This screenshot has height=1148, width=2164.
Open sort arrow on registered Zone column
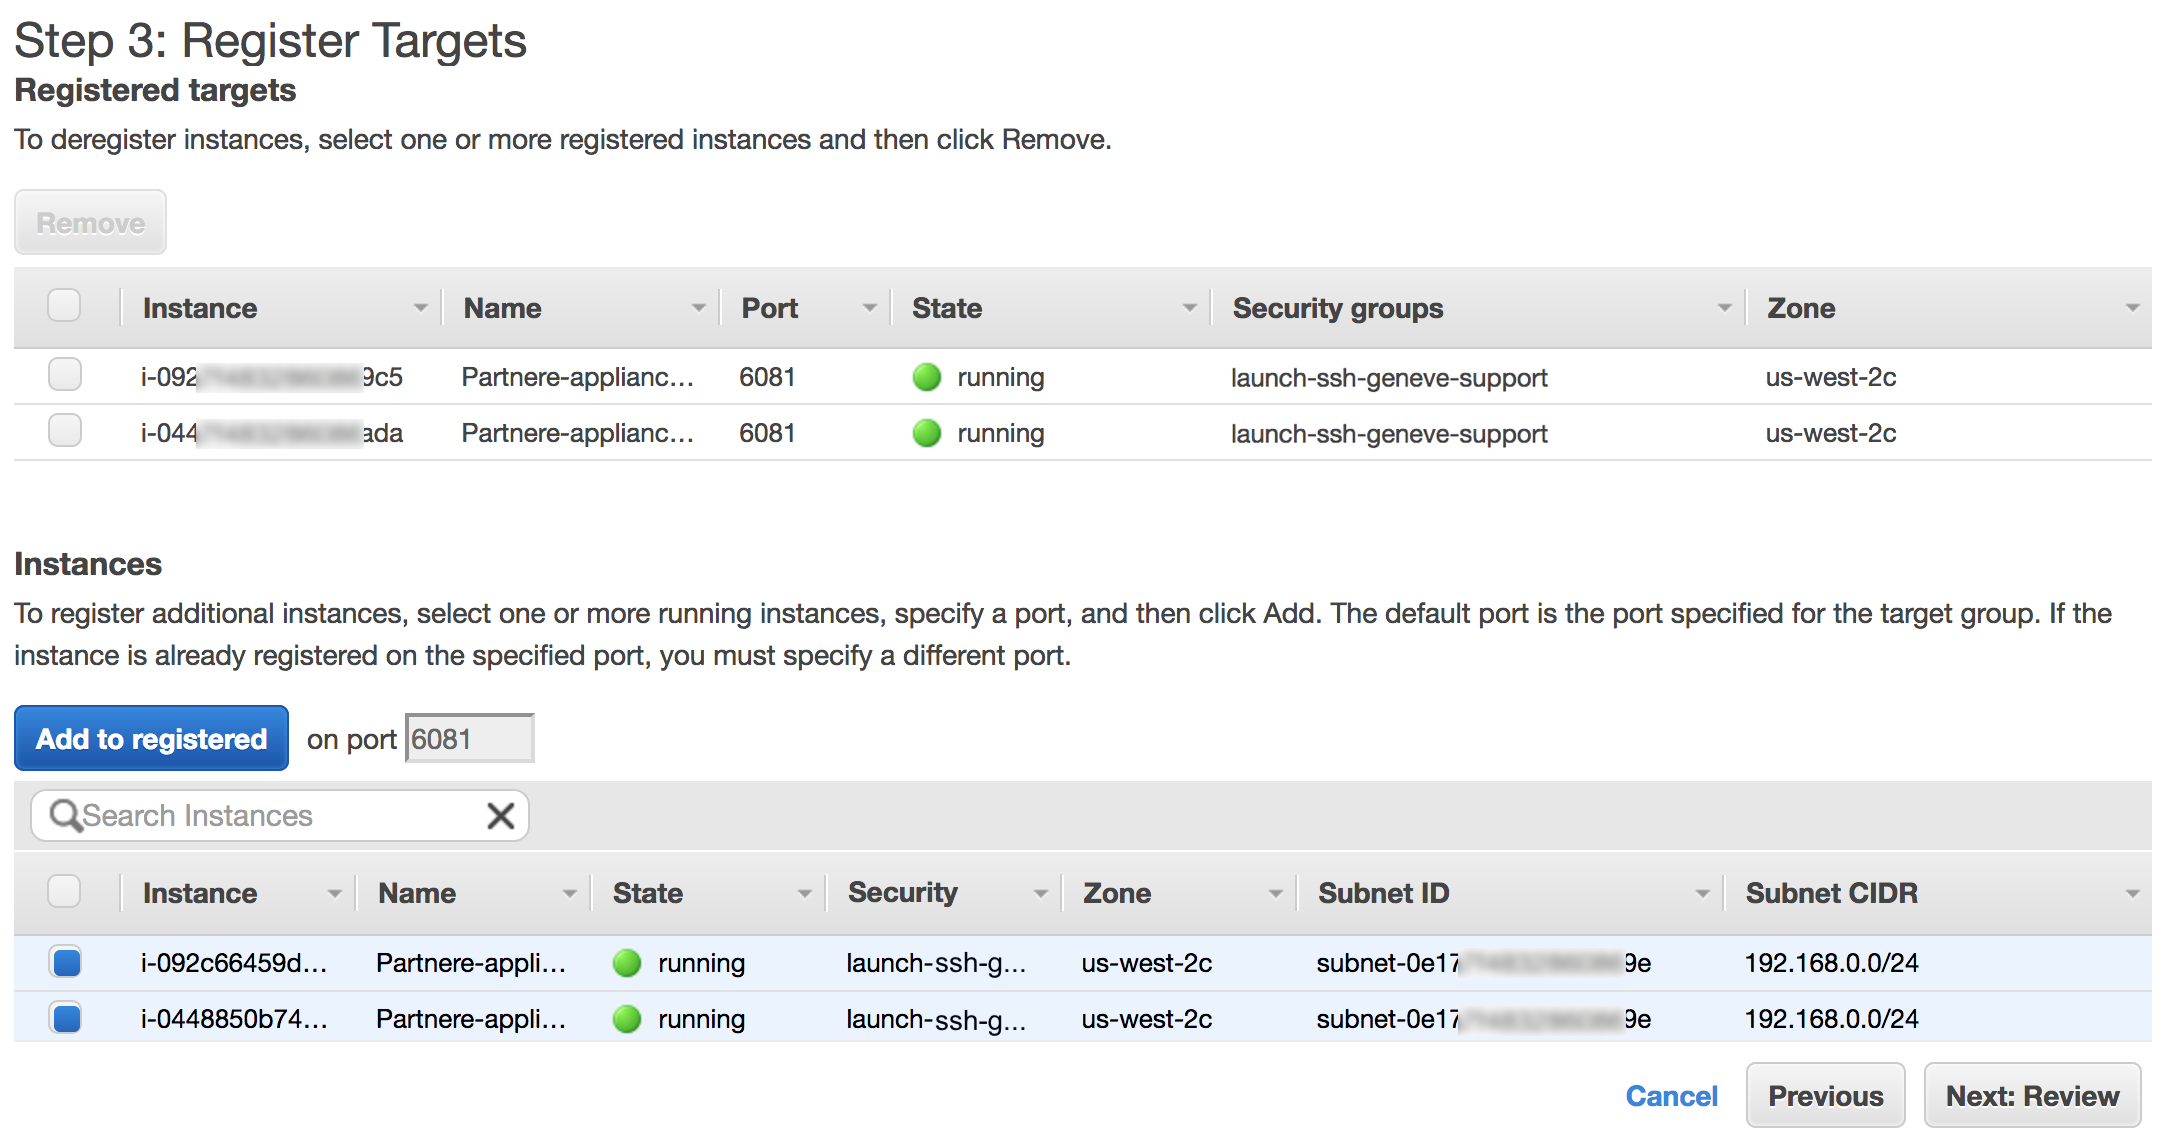point(2132,308)
